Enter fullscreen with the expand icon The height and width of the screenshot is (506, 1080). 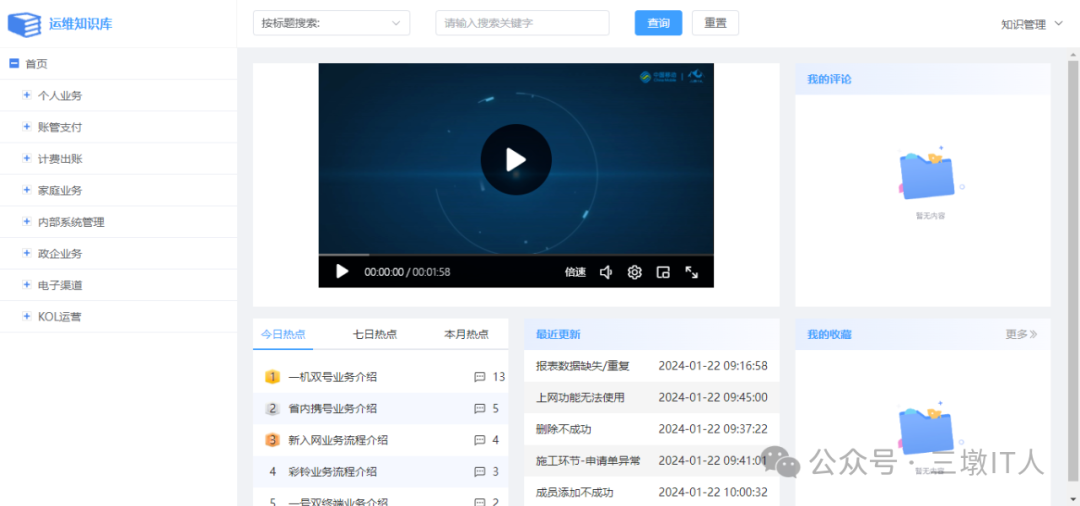[692, 273]
